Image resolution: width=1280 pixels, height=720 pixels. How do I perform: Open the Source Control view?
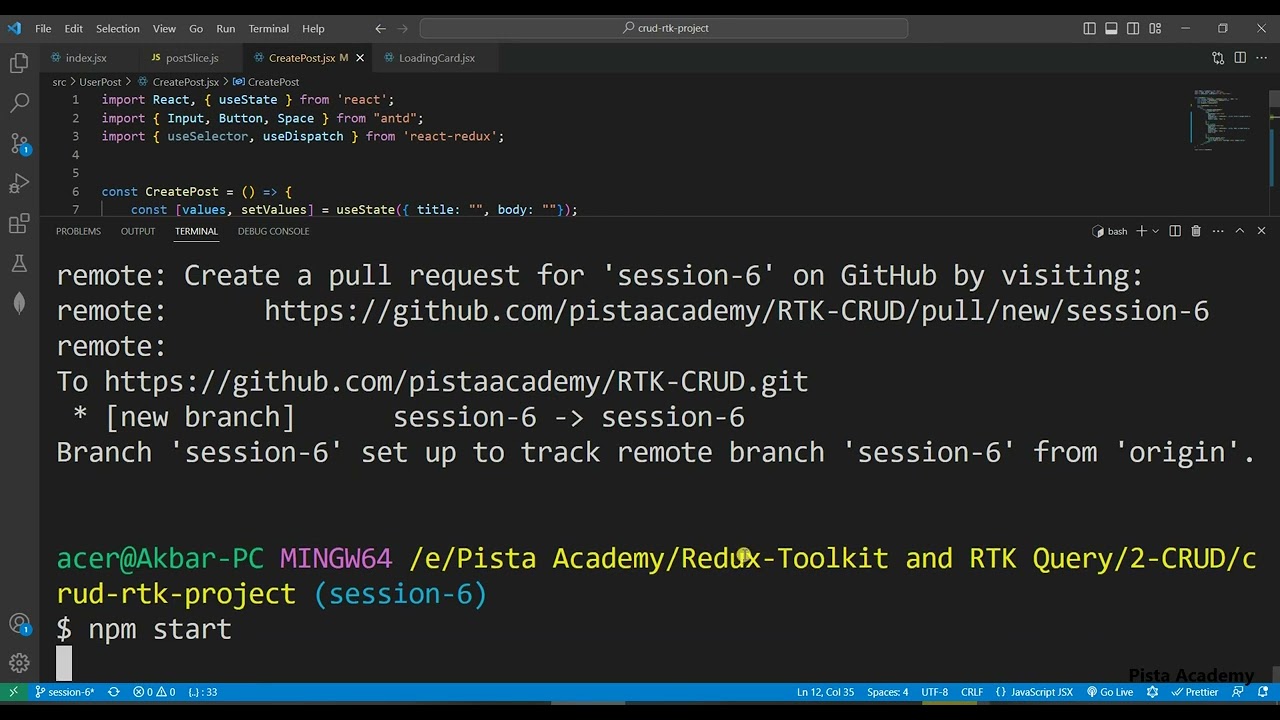click(x=19, y=143)
